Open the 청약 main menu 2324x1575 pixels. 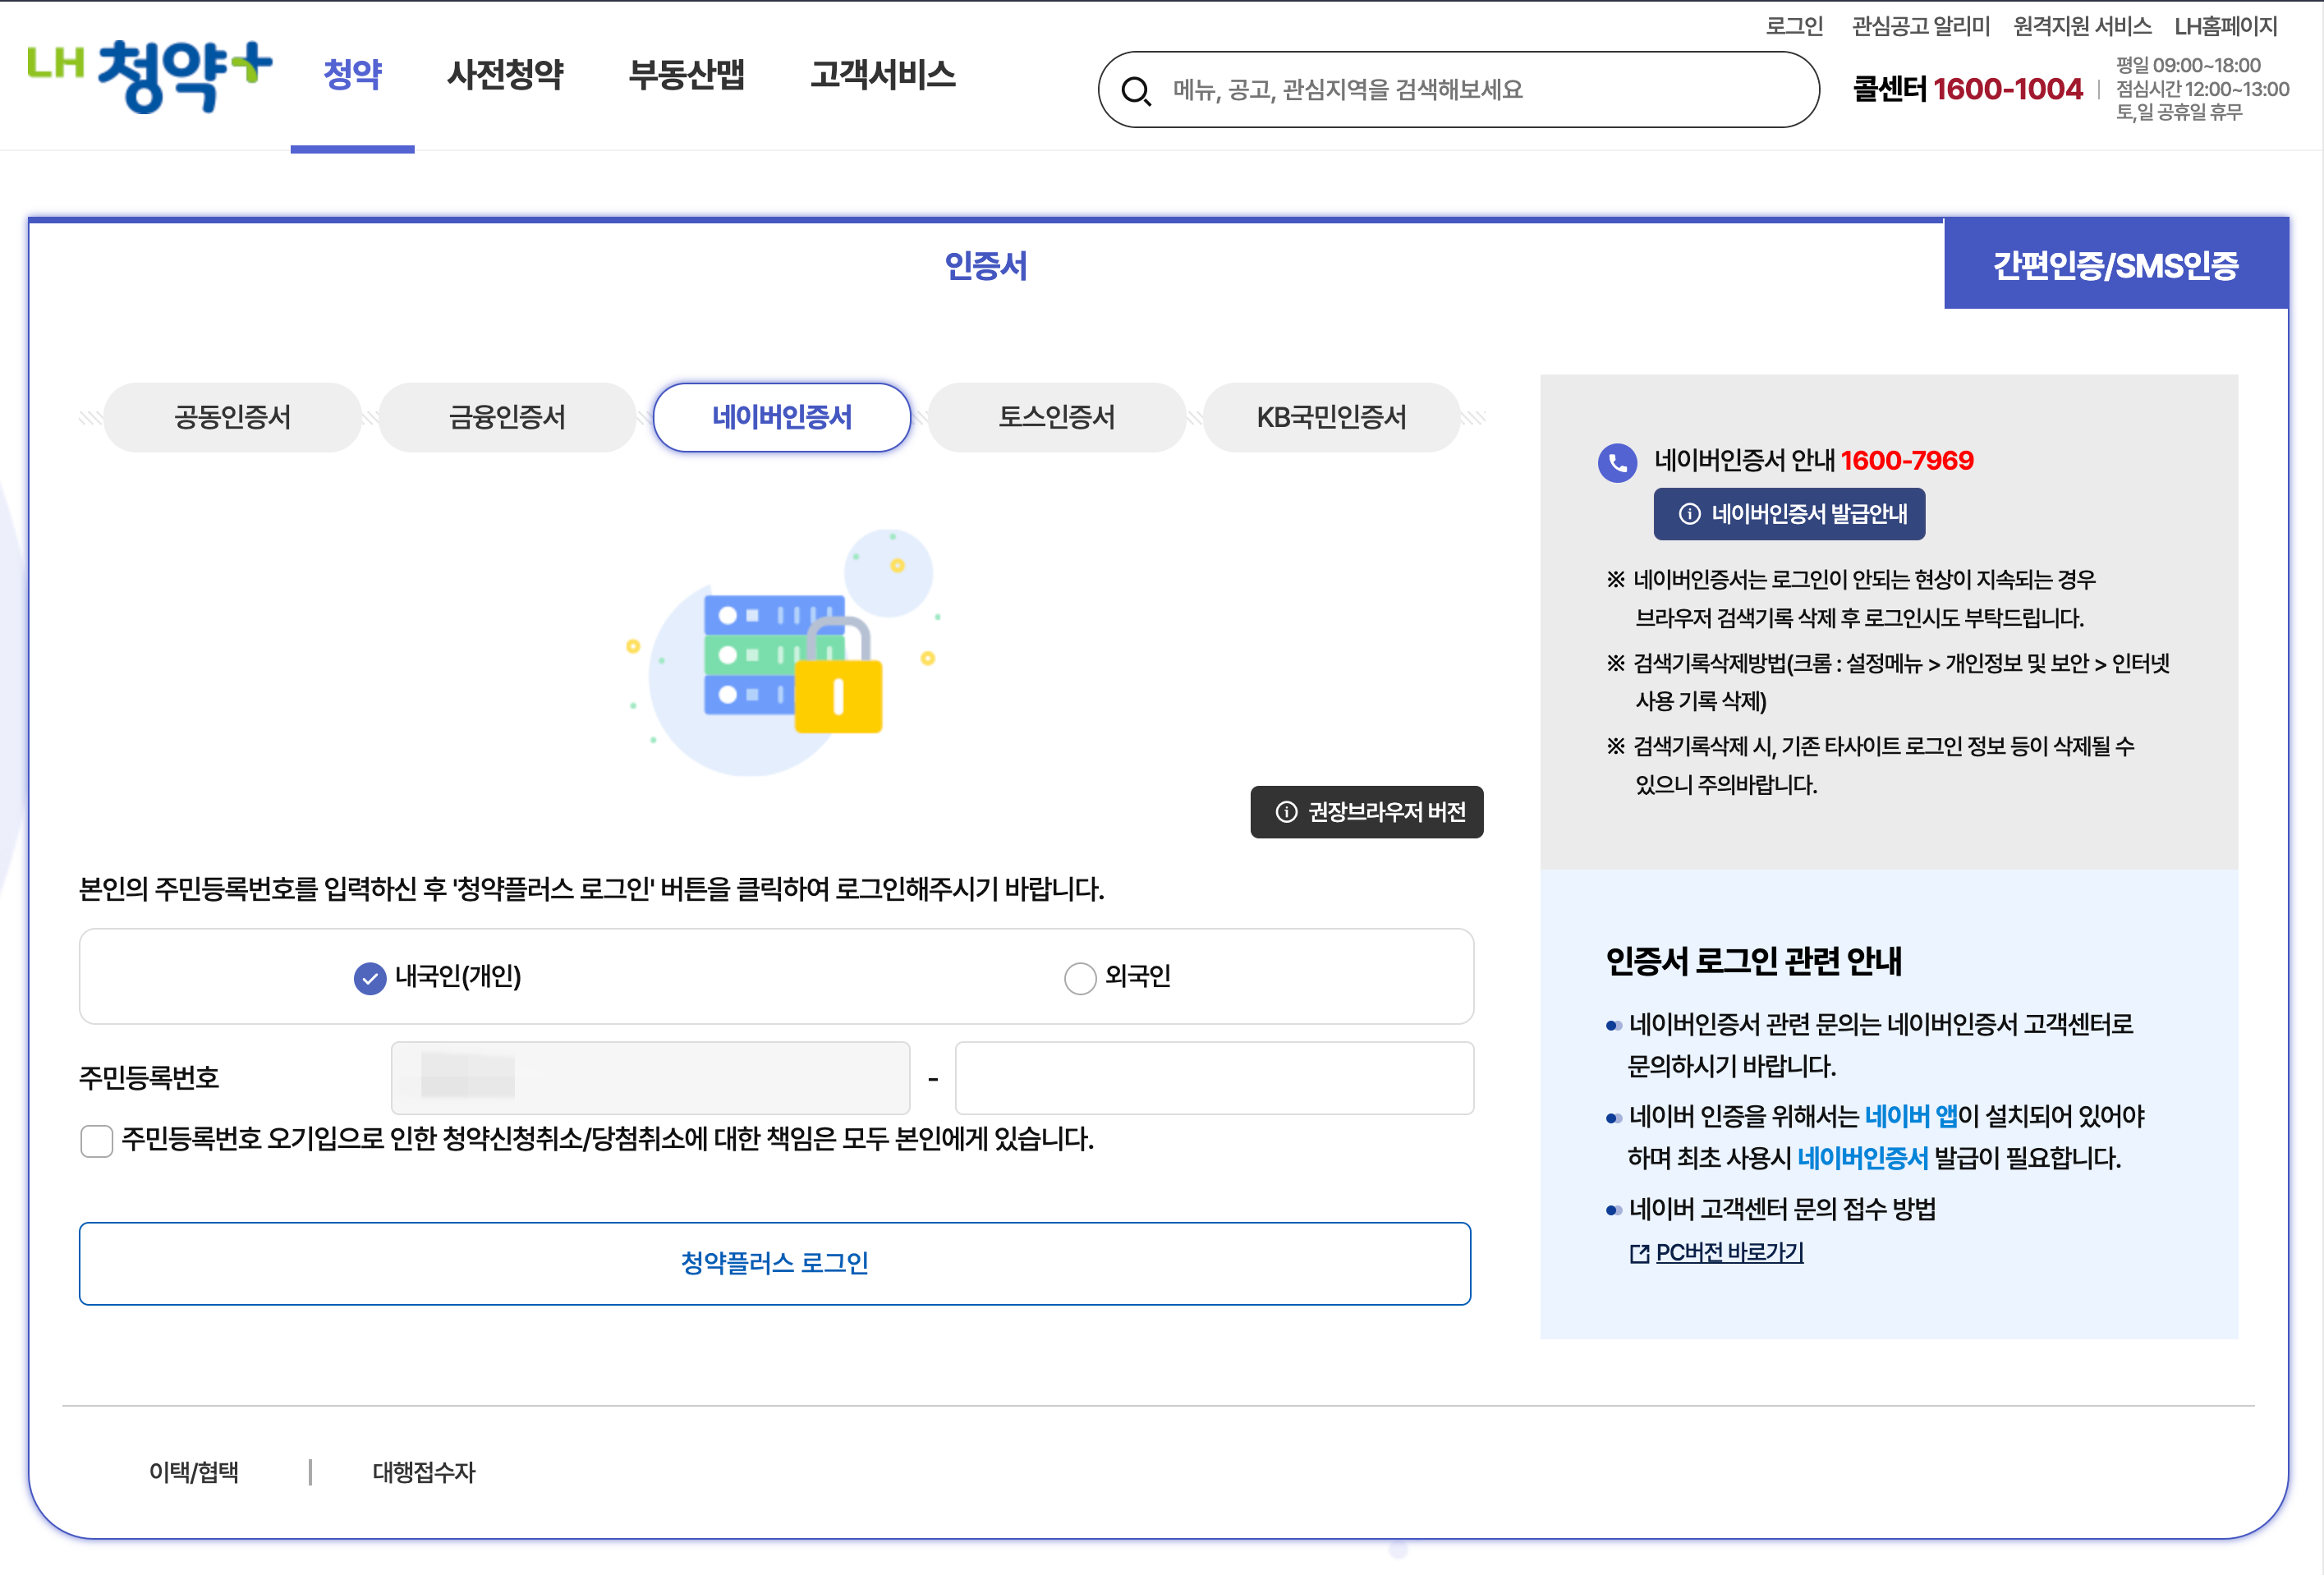[x=353, y=75]
